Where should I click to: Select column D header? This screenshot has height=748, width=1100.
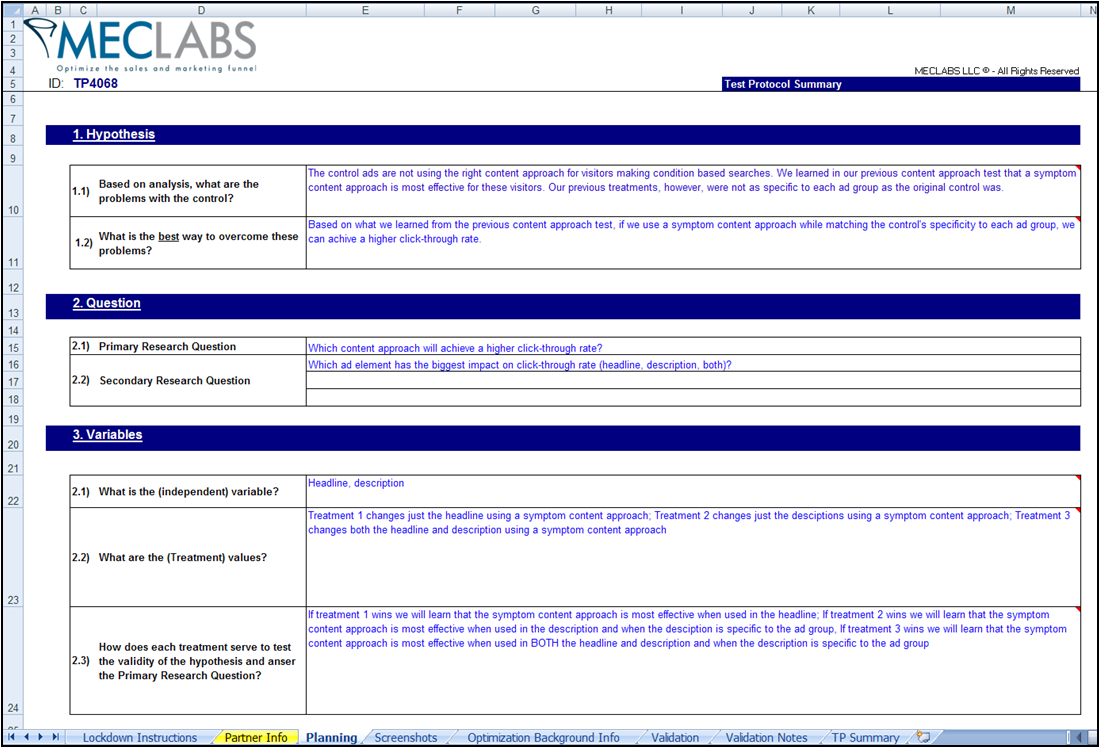[201, 10]
